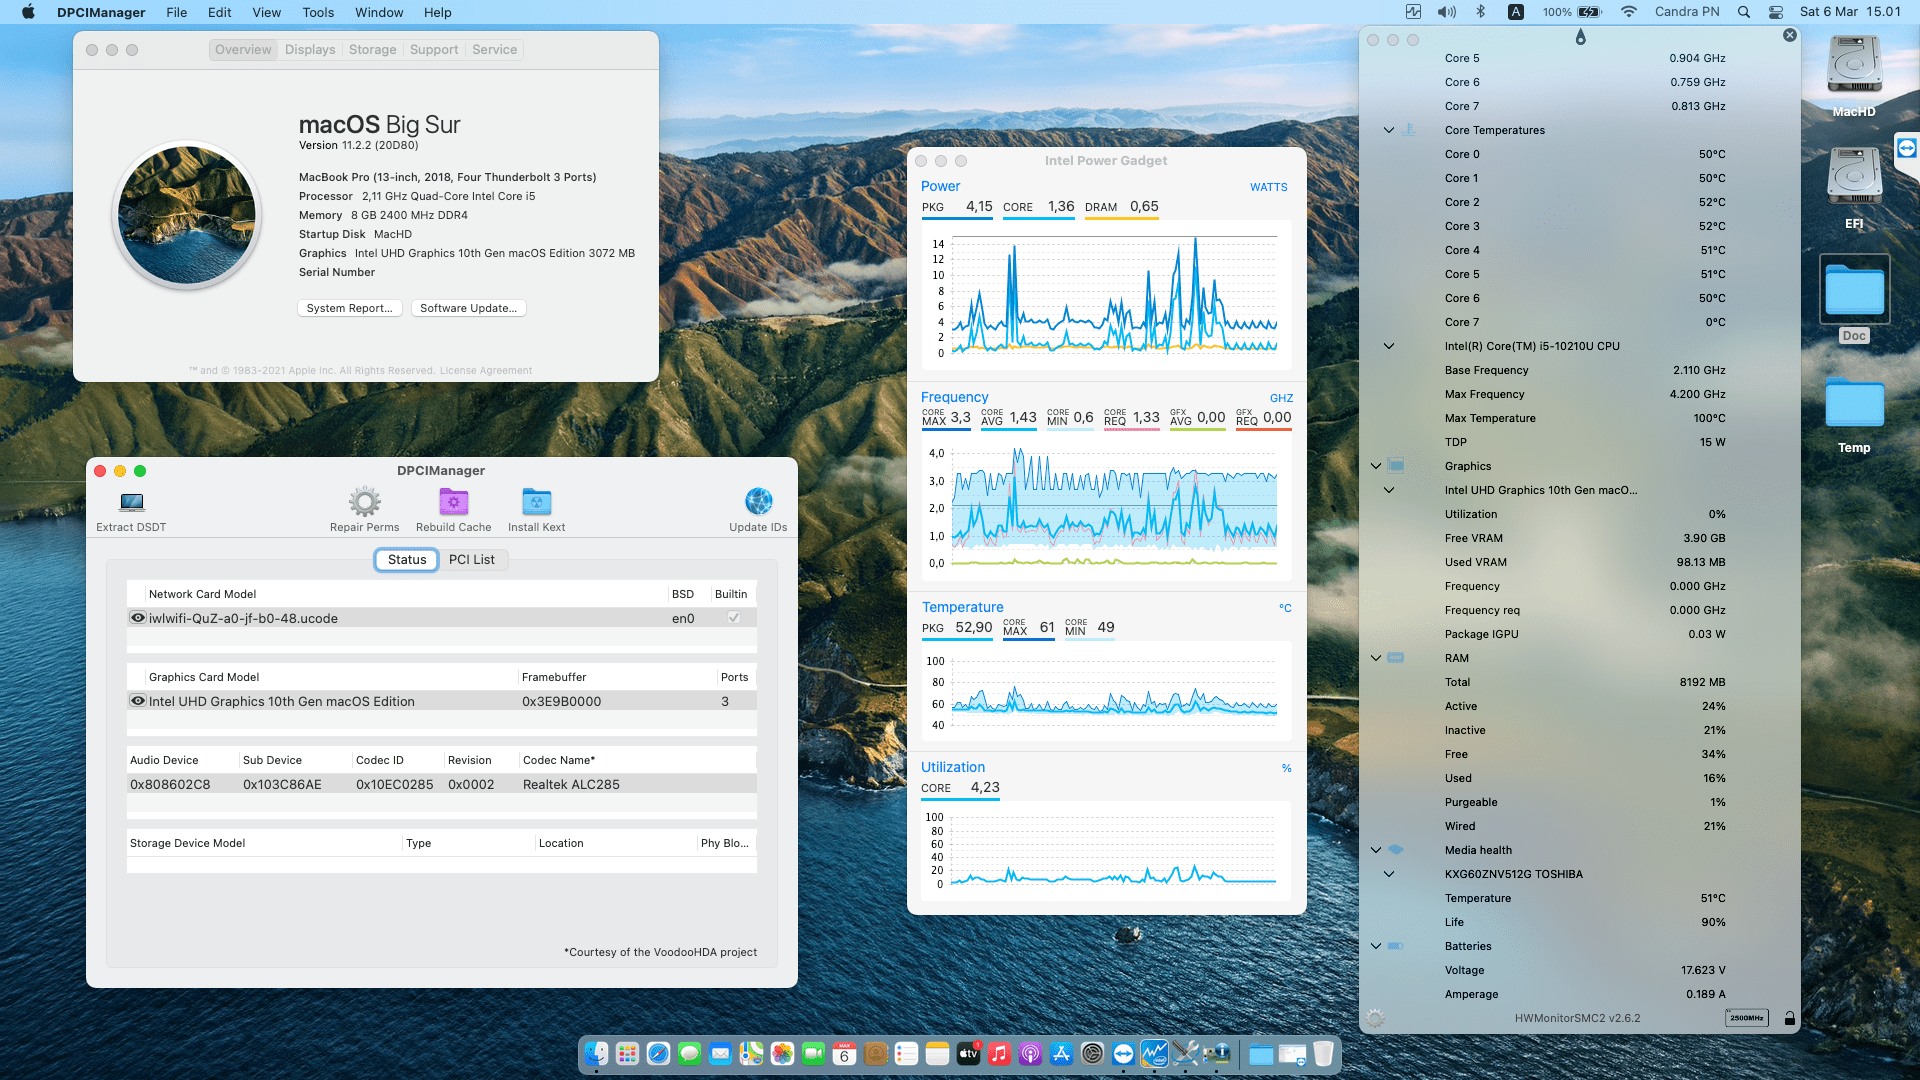This screenshot has width=1920, height=1080.
Task: Click the DPCIManager Dock icon with info badge
Action: [x=1216, y=1054]
